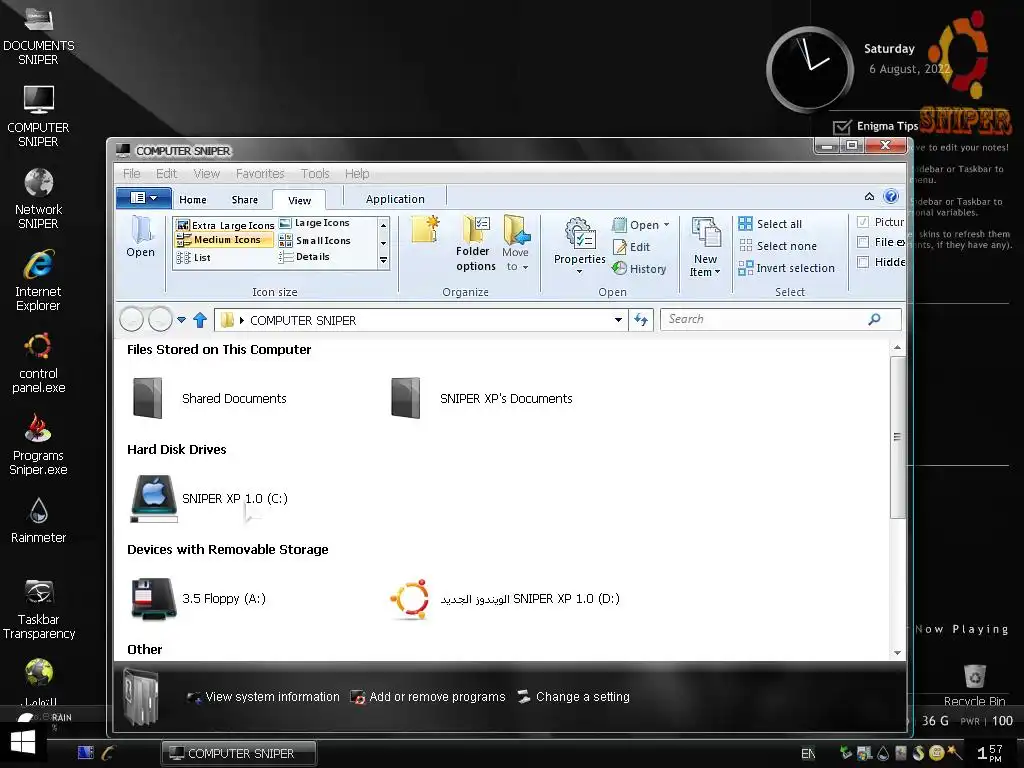Screen dimensions: 1024x768
Task: Choose Small Icons view
Action: click(x=315, y=240)
